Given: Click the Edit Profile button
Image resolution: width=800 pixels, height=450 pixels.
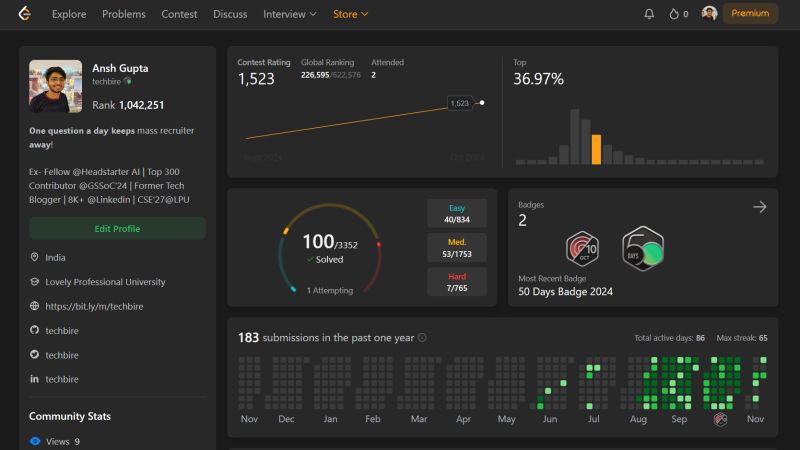Looking at the screenshot, I should tap(117, 229).
